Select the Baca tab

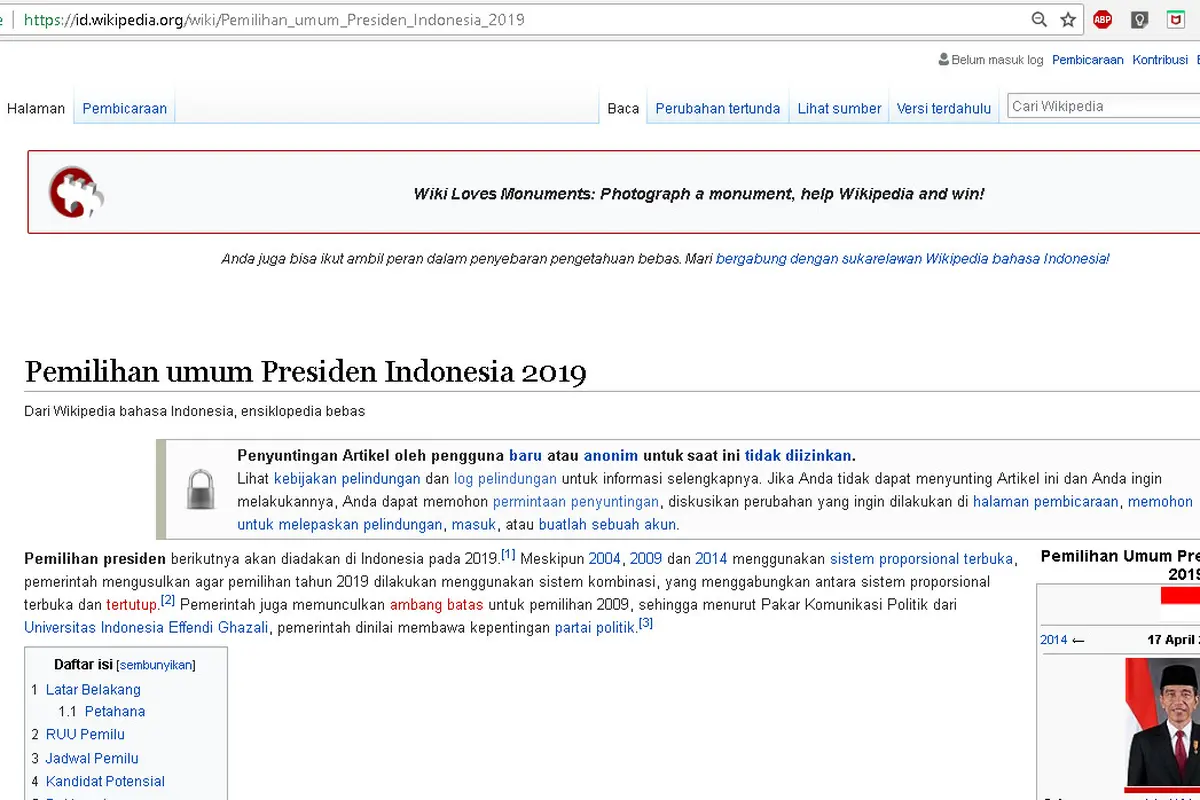pos(623,108)
